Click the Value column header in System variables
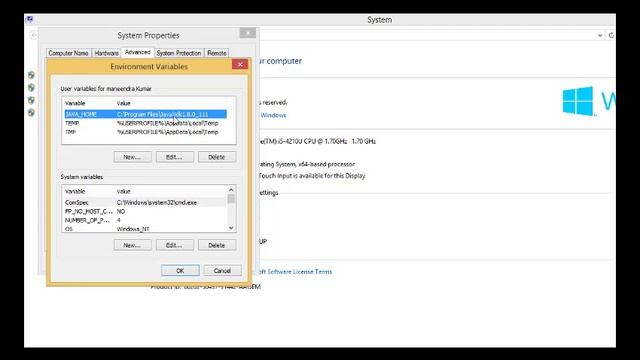640x360 pixels. [124, 191]
